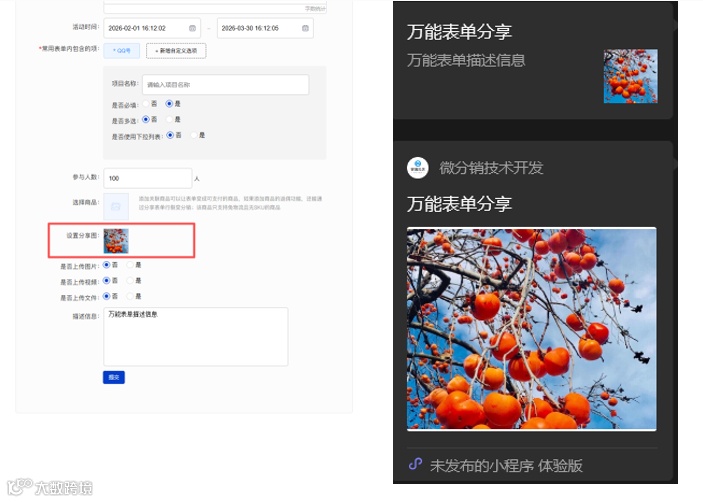Click the 微分销技术开发 avatar icon
This screenshot has height=502, width=703.
417,168
